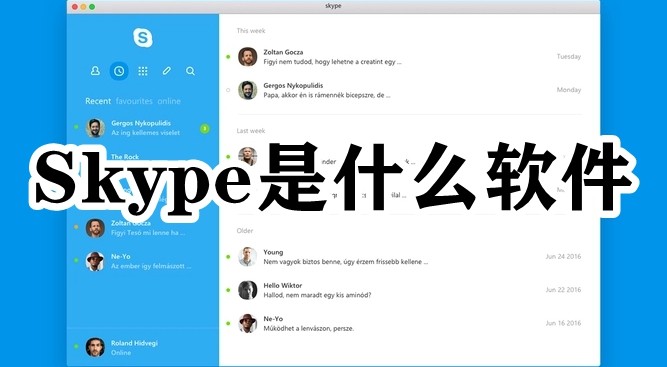Click the Last week section header
This screenshot has width=667, height=367.
(251, 131)
